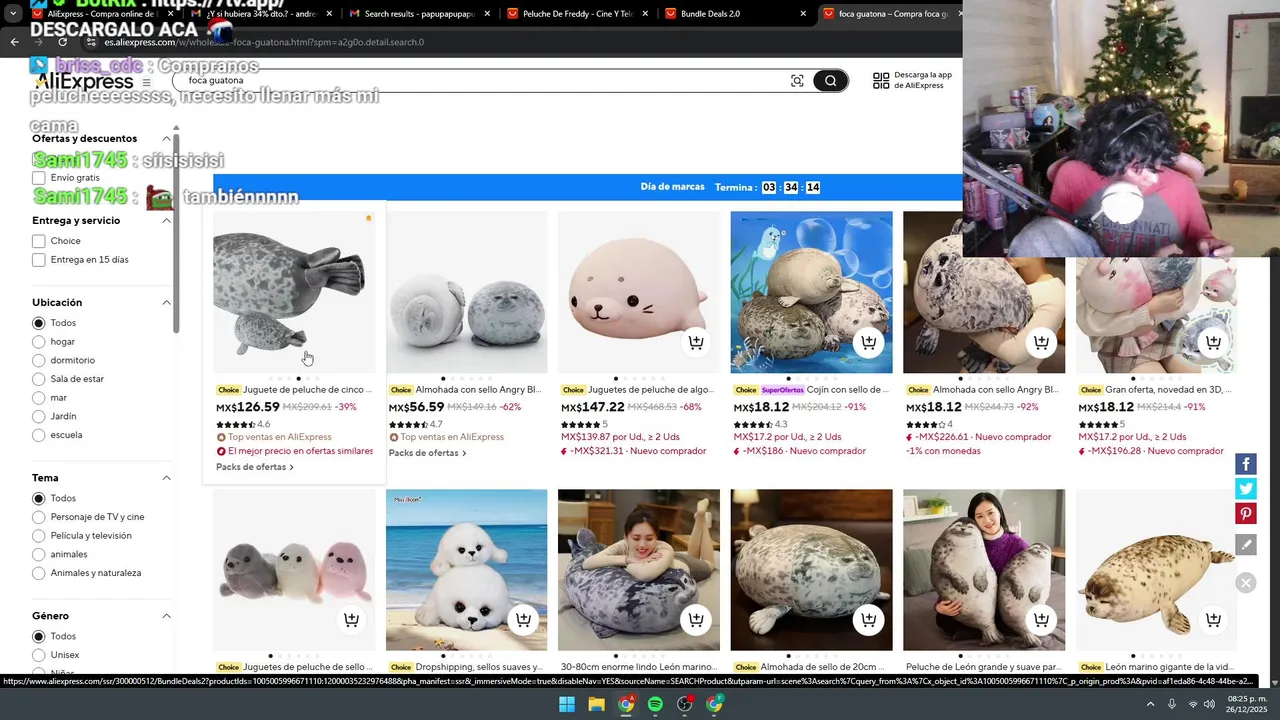Click the foca guatona search field
1280x720 pixels.
[480, 81]
